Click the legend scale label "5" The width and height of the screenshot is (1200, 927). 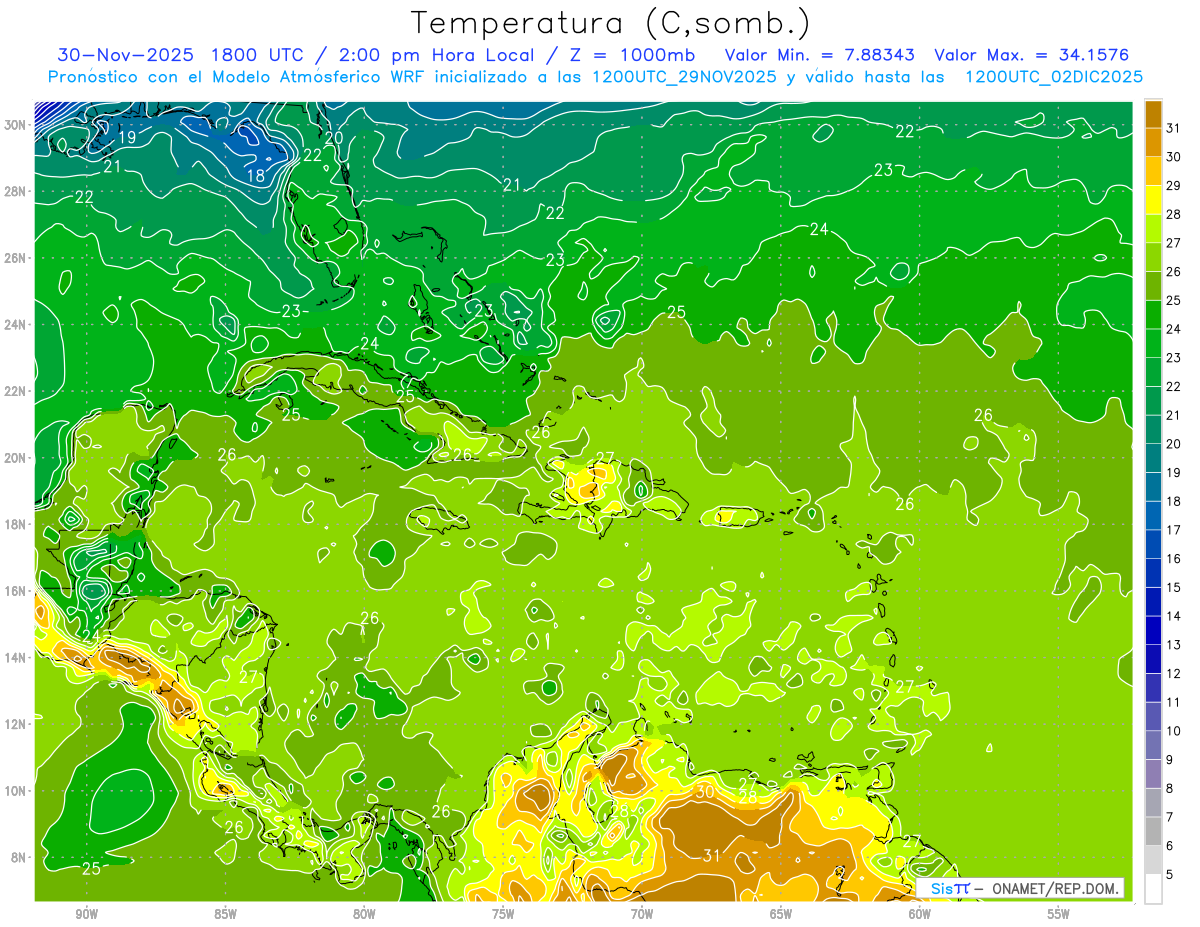(1170, 875)
